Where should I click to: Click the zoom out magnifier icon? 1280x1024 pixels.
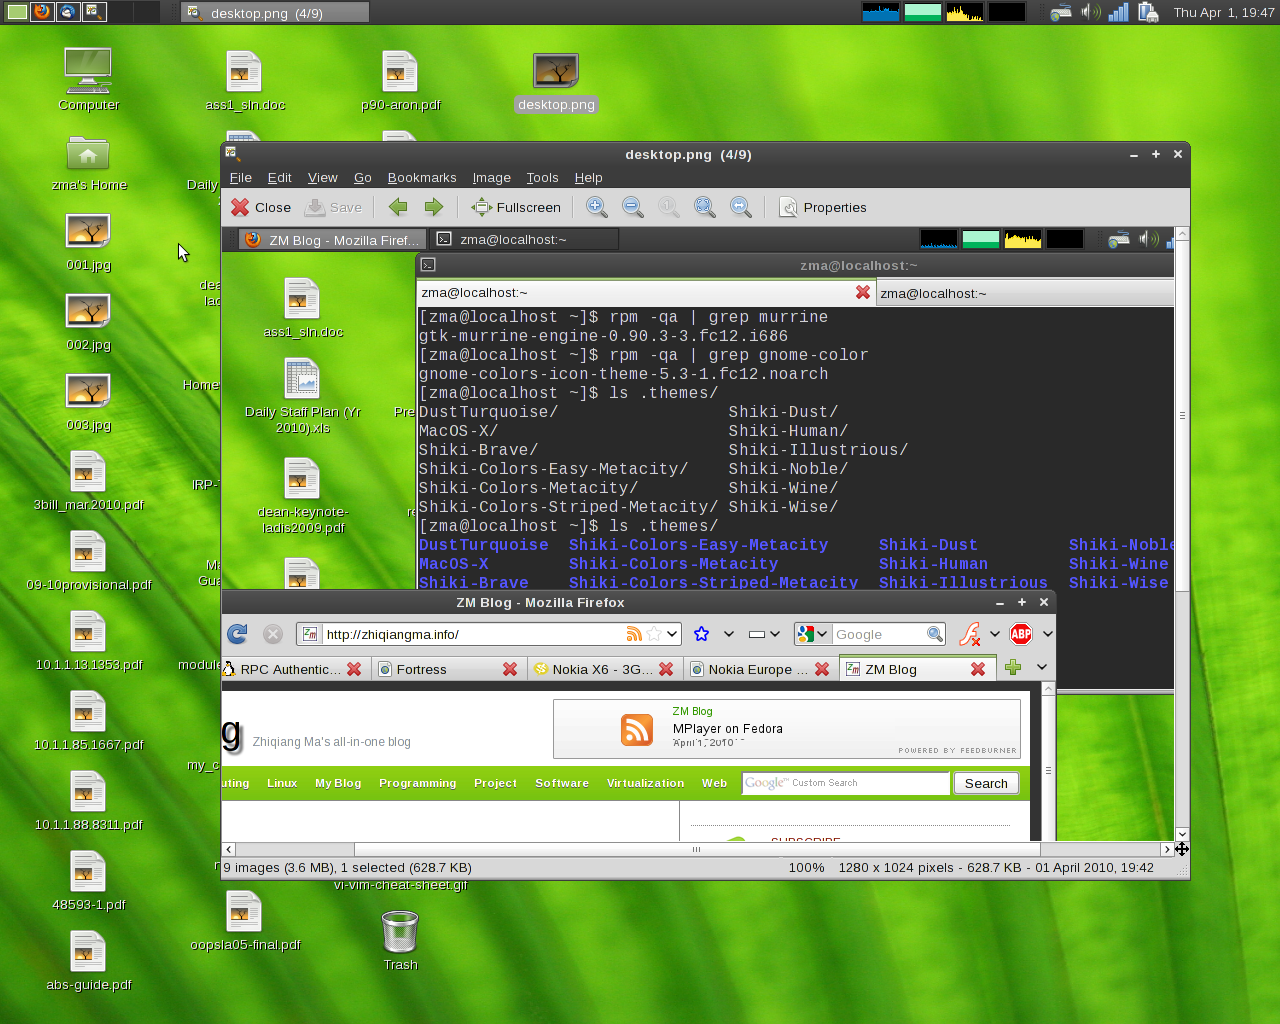click(633, 207)
